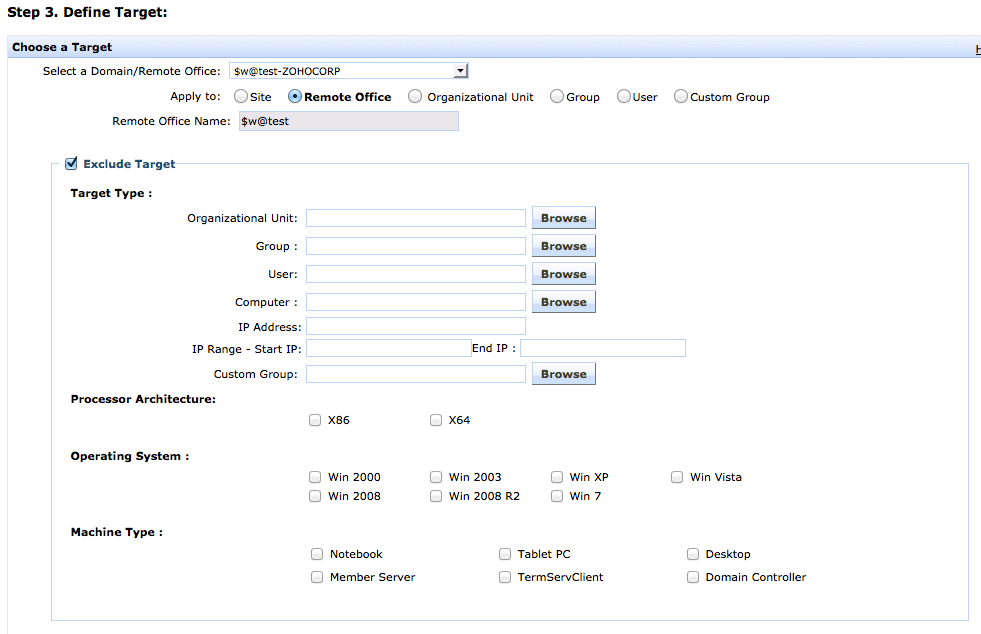This screenshot has height=634, width=981.
Task: Check the Win XP operating system box
Action: pos(557,477)
